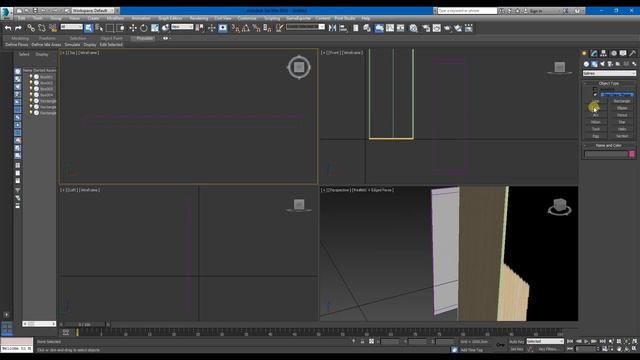Click the Donut spline button
Viewport: 640px width, 360px height.
(622, 115)
